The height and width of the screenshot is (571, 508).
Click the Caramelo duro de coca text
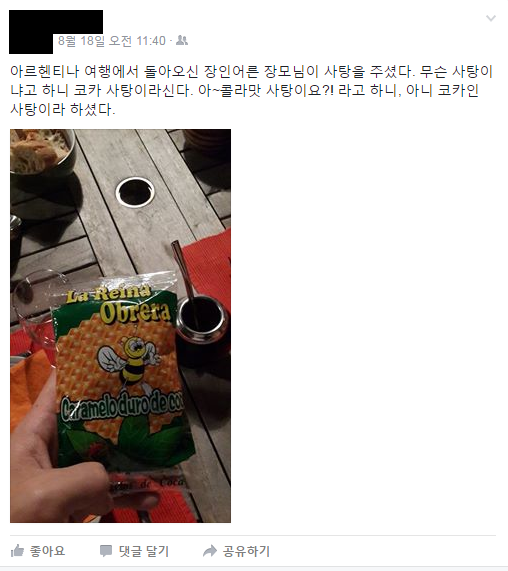pyautogui.click(x=122, y=406)
